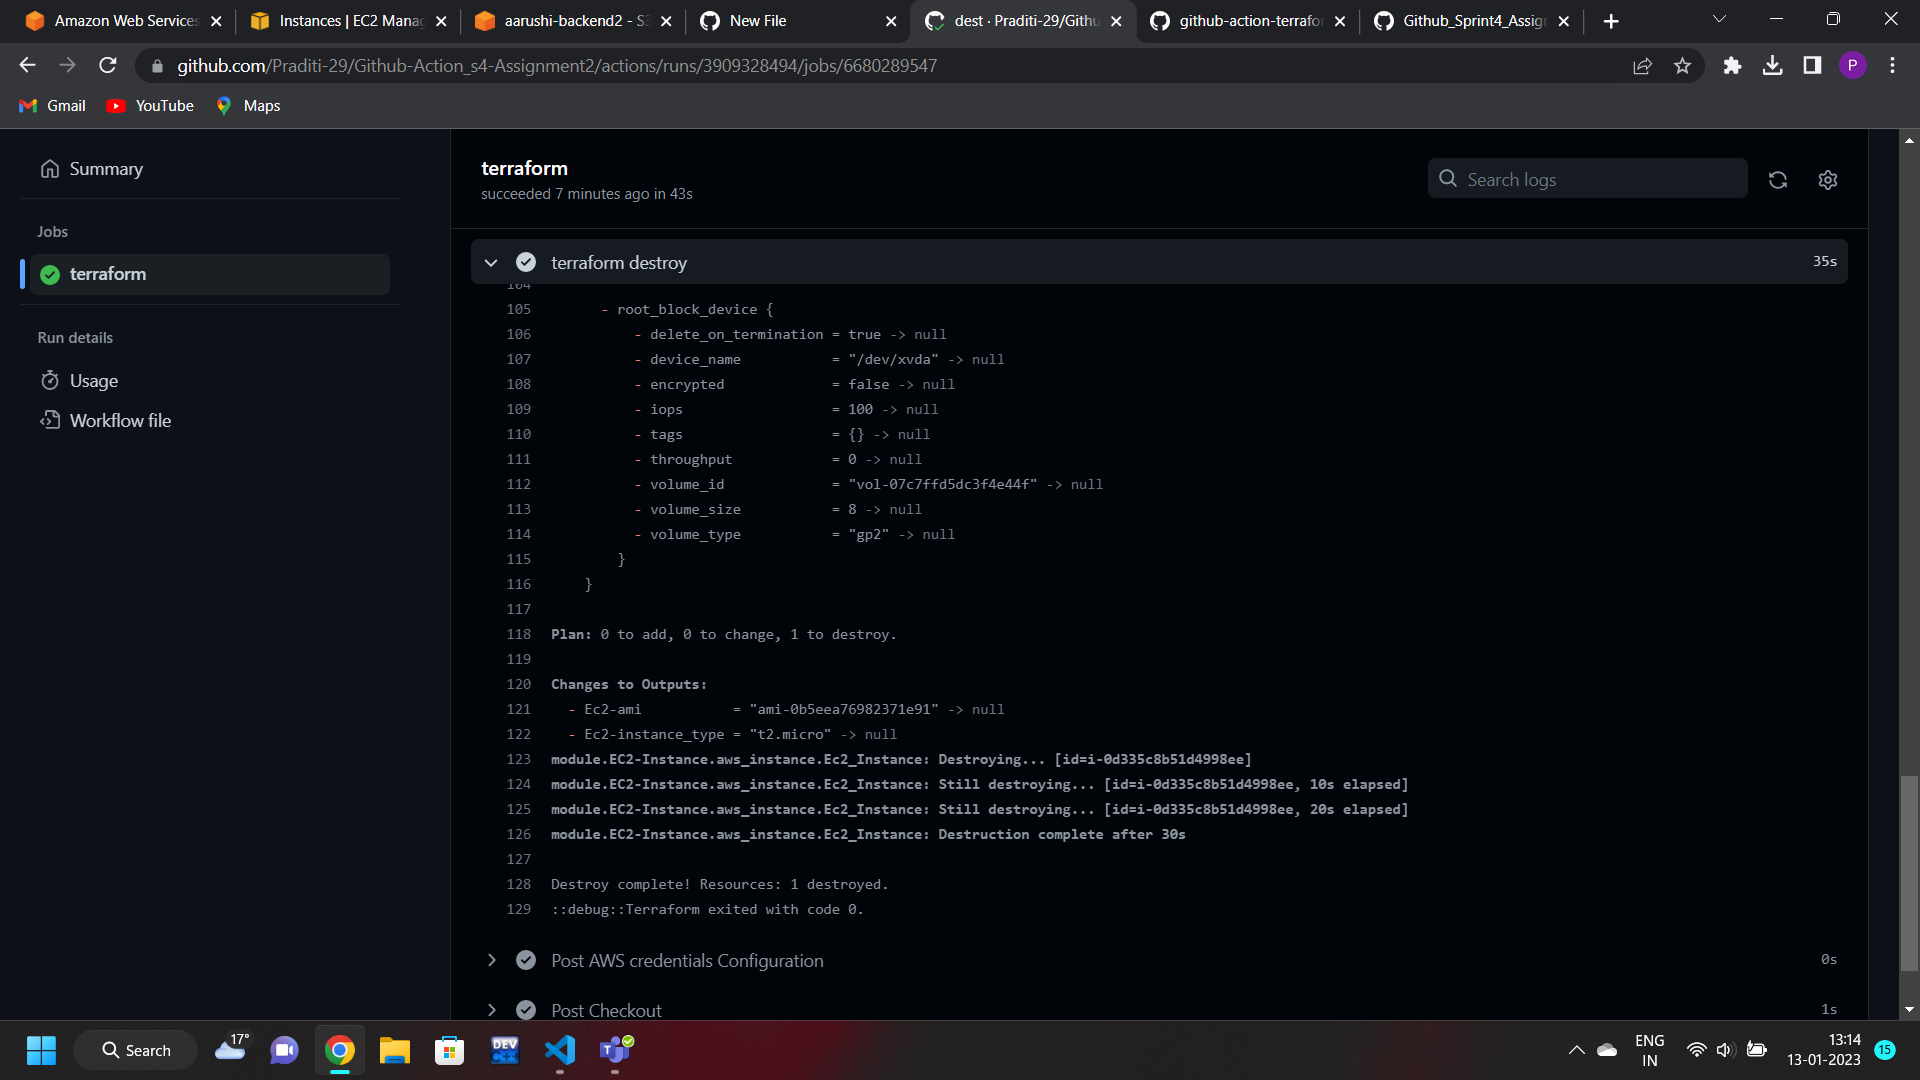Open the Chrome profile avatar
This screenshot has width=1920, height=1080.
tap(1854, 65)
